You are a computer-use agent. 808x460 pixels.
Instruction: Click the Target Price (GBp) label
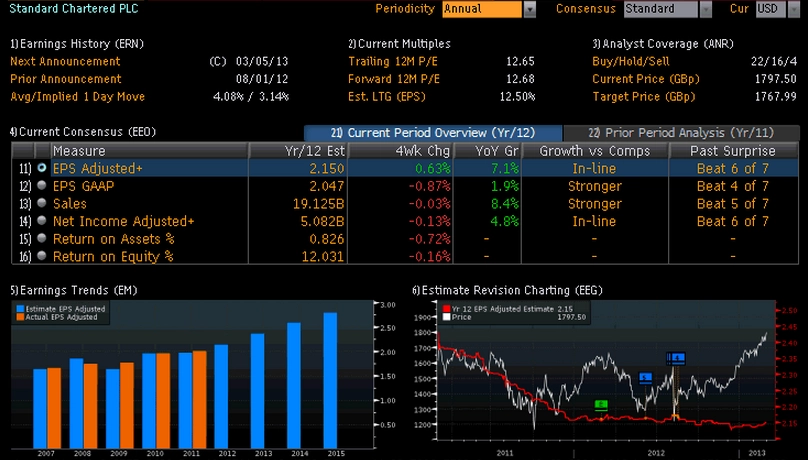point(644,96)
